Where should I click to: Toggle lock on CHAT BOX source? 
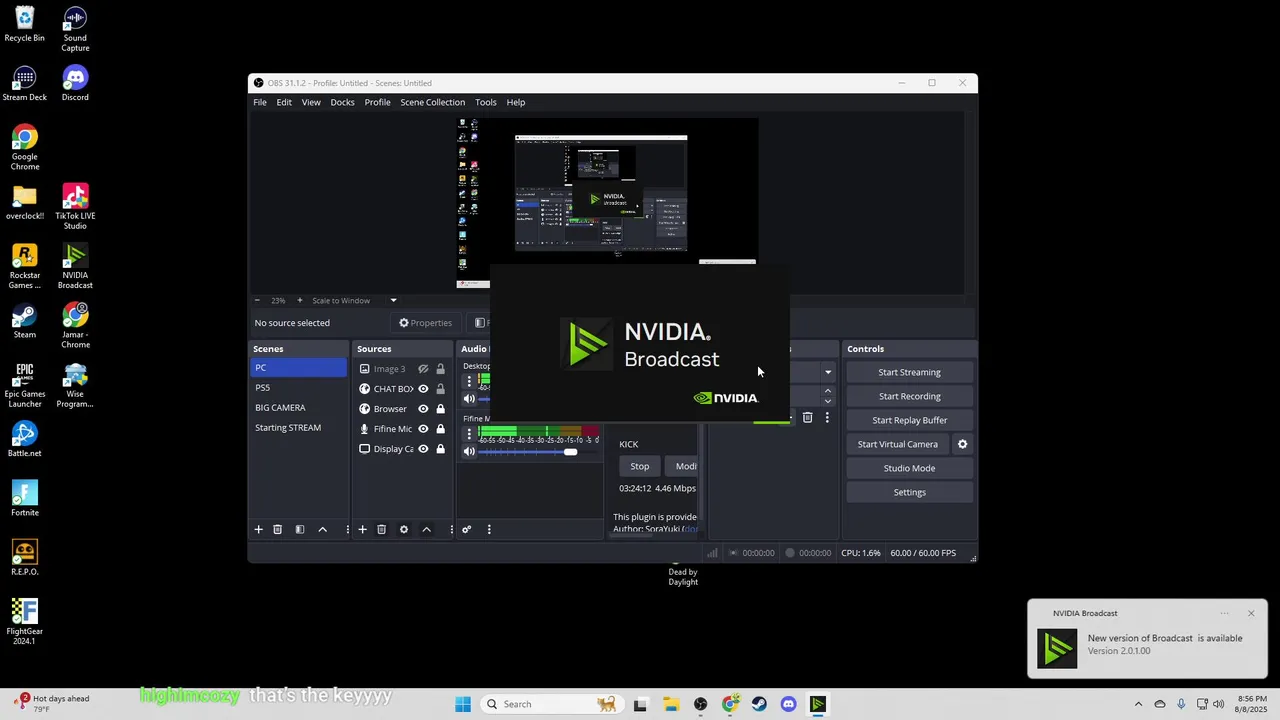[x=440, y=389]
